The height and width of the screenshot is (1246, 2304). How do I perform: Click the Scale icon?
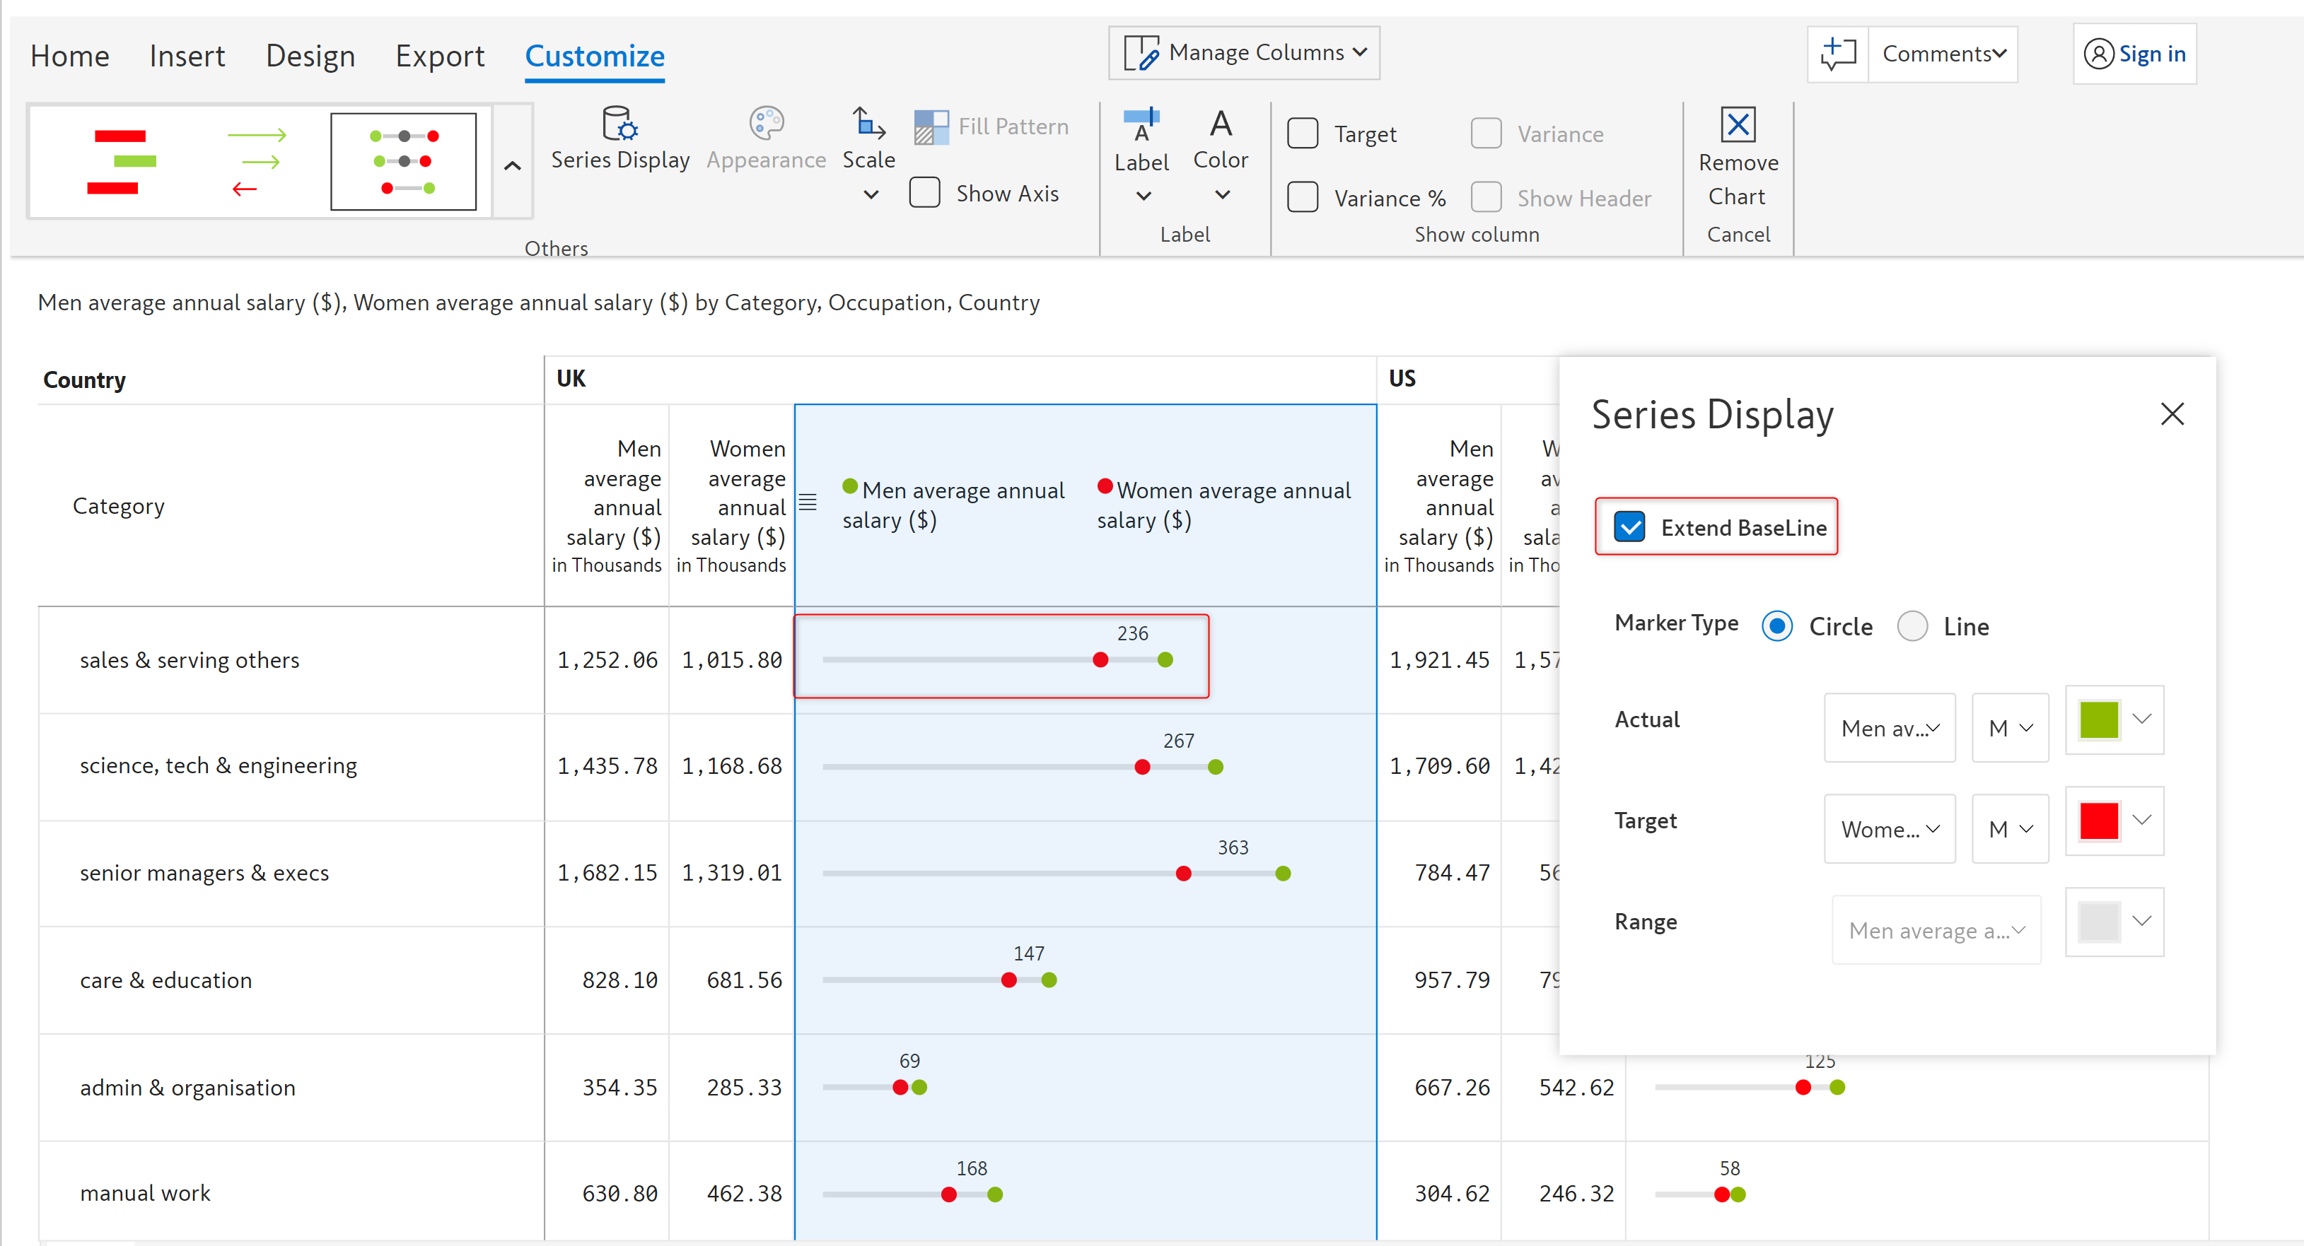click(868, 126)
